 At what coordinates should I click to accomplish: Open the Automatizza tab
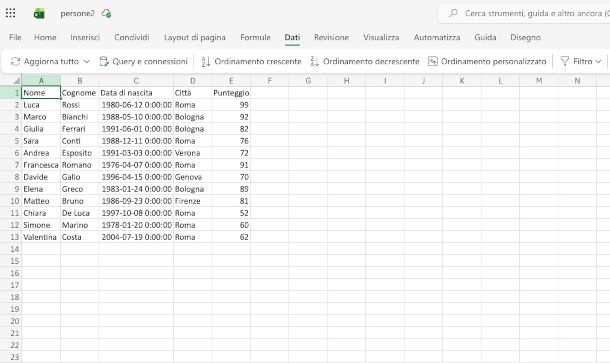click(437, 37)
